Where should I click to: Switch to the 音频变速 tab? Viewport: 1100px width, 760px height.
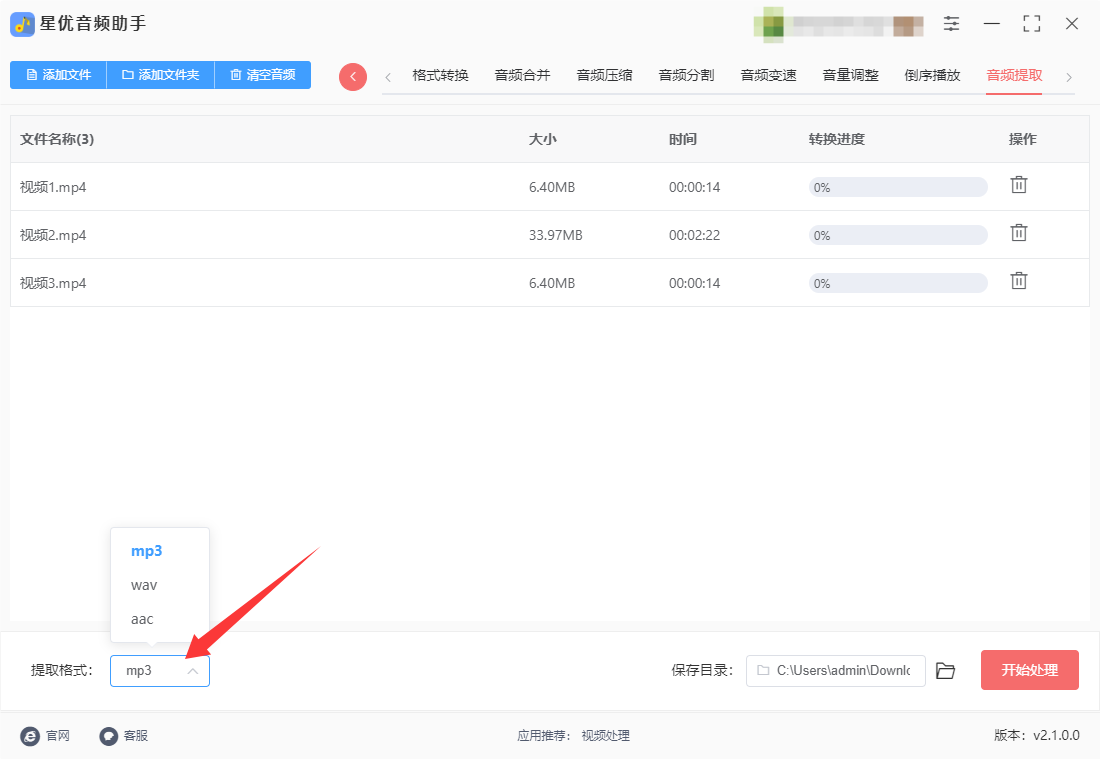click(769, 75)
